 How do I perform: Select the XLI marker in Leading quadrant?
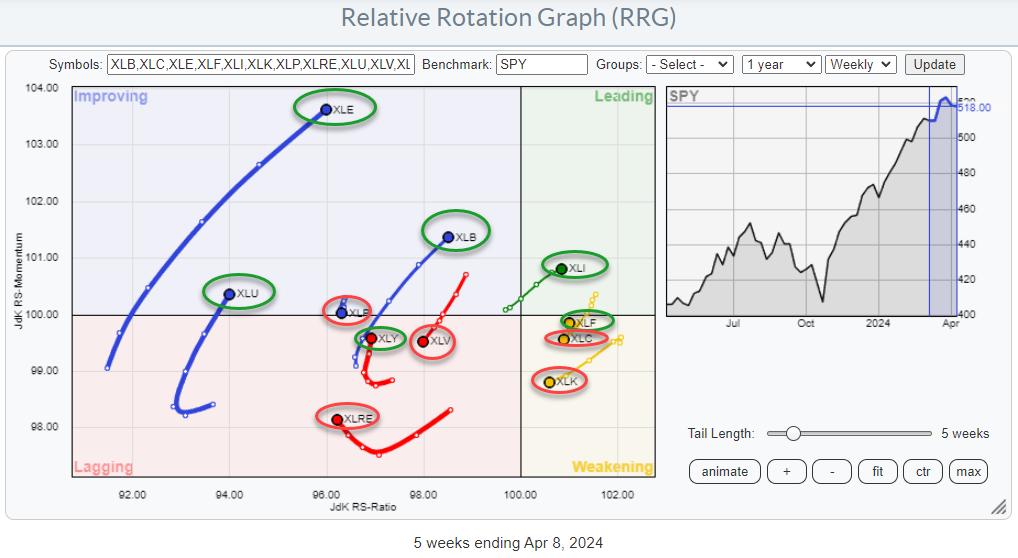(562, 269)
